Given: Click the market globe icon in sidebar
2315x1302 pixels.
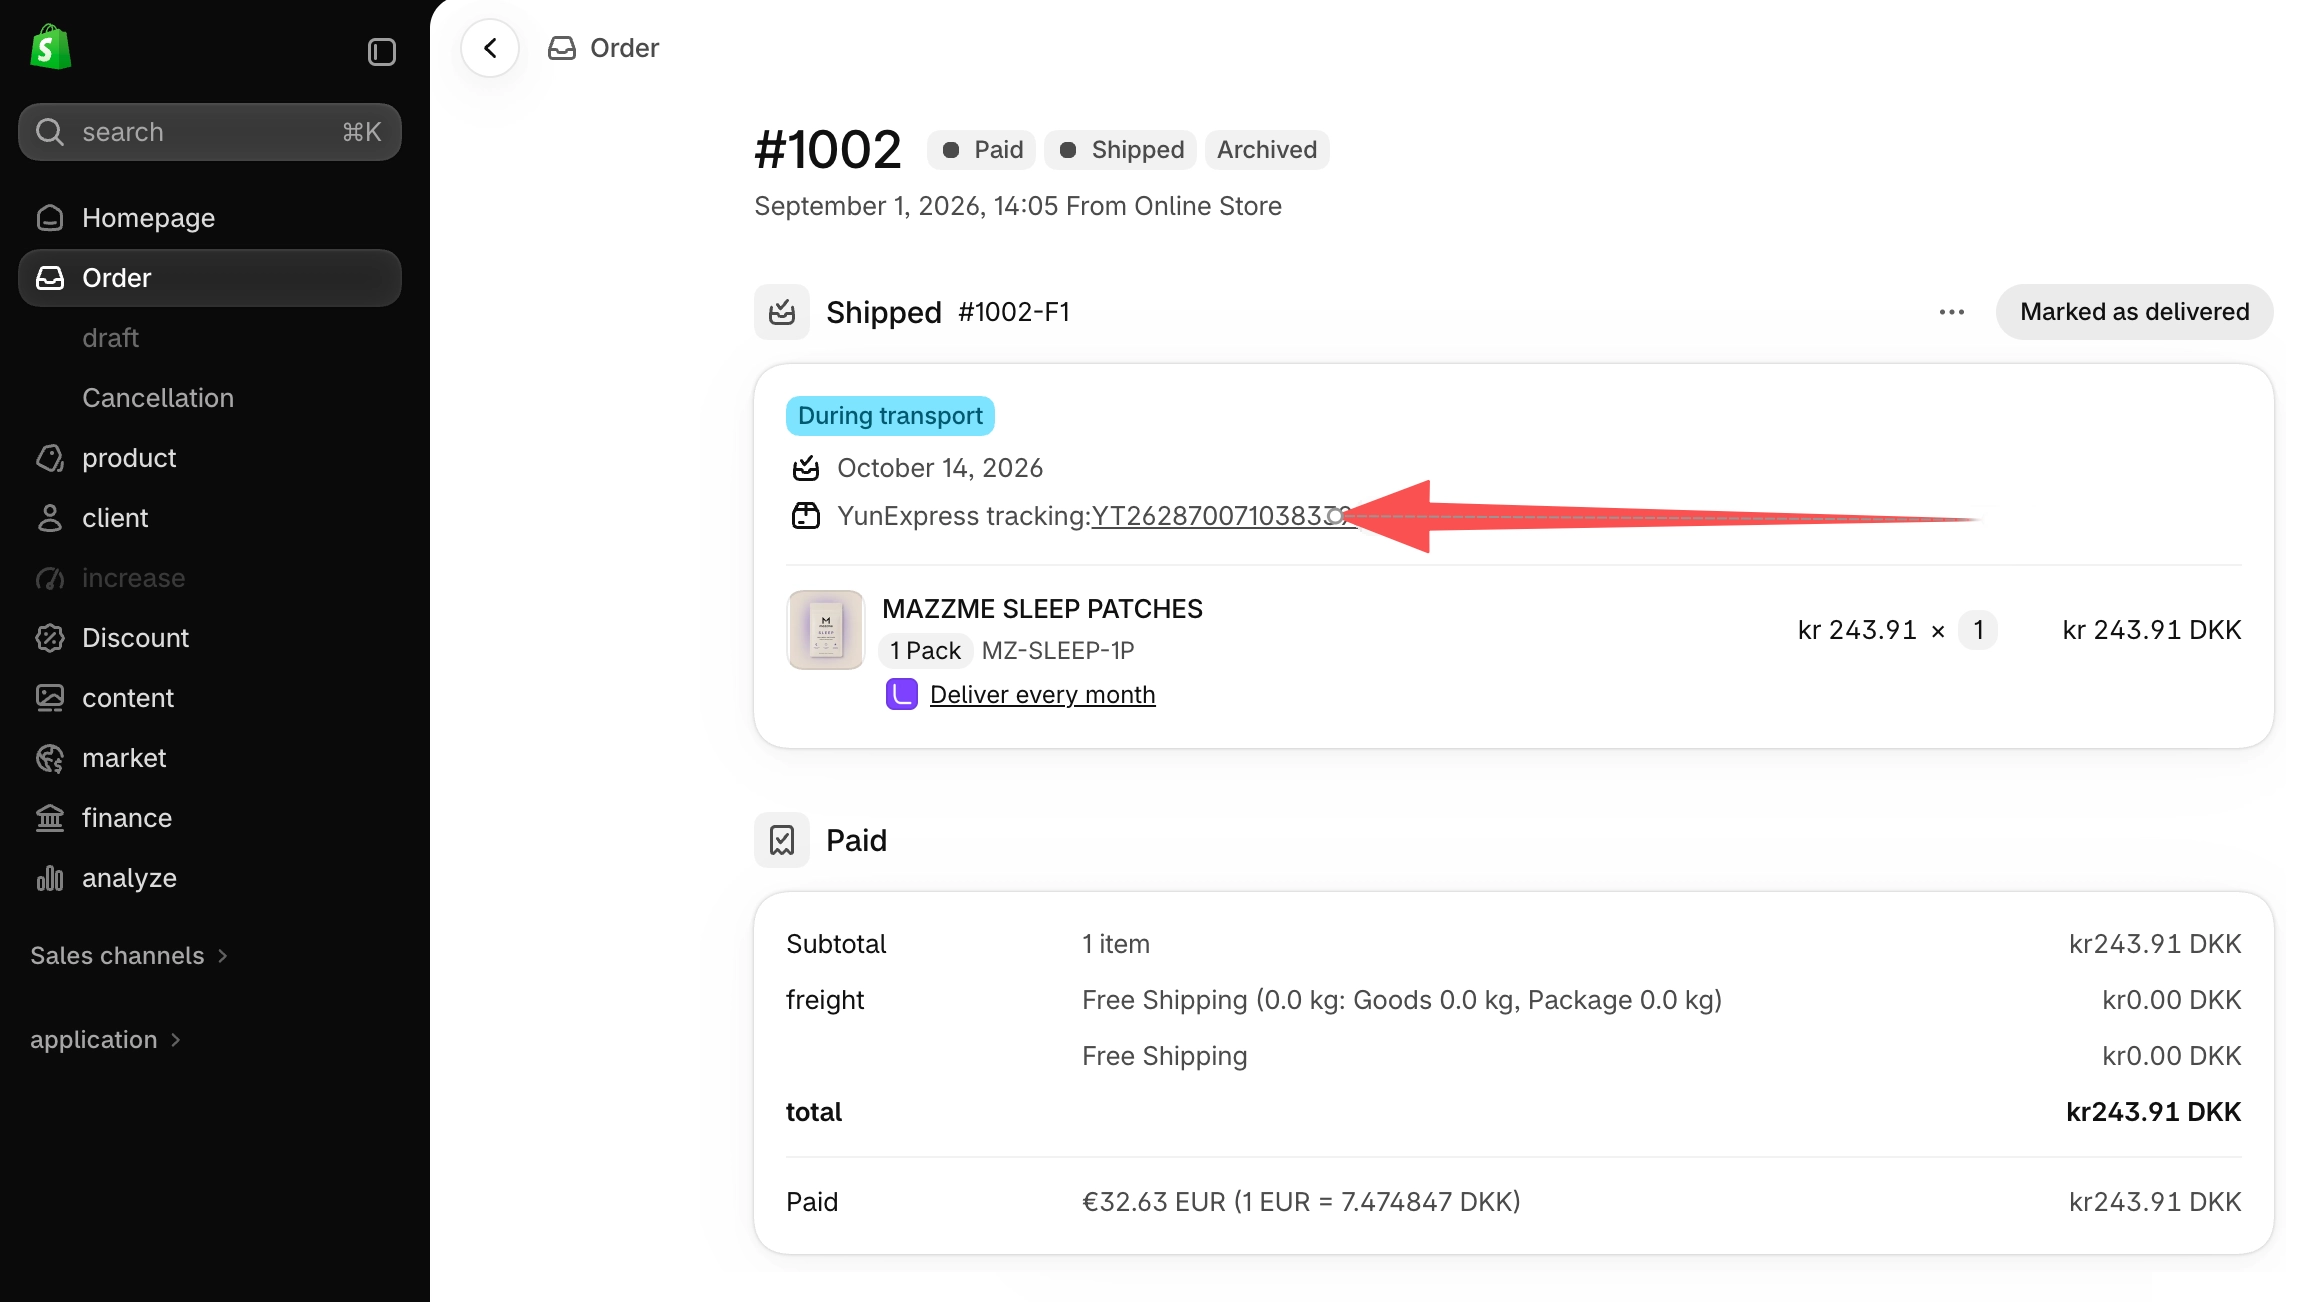Looking at the screenshot, I should coord(50,758).
